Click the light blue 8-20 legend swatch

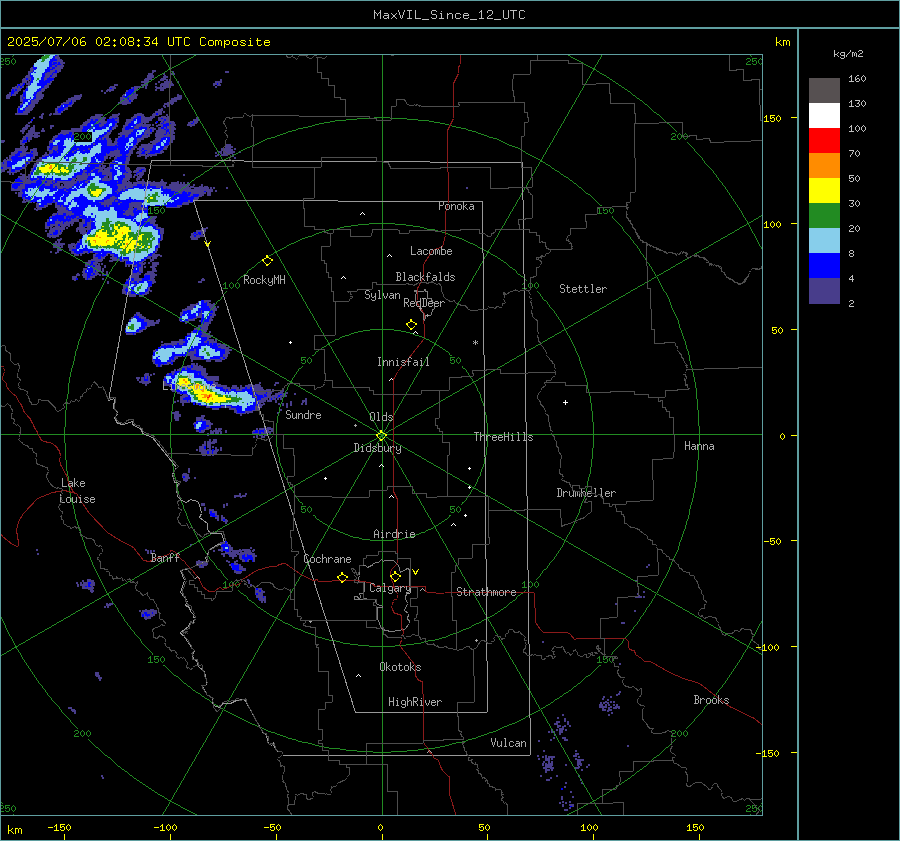[x=824, y=241]
